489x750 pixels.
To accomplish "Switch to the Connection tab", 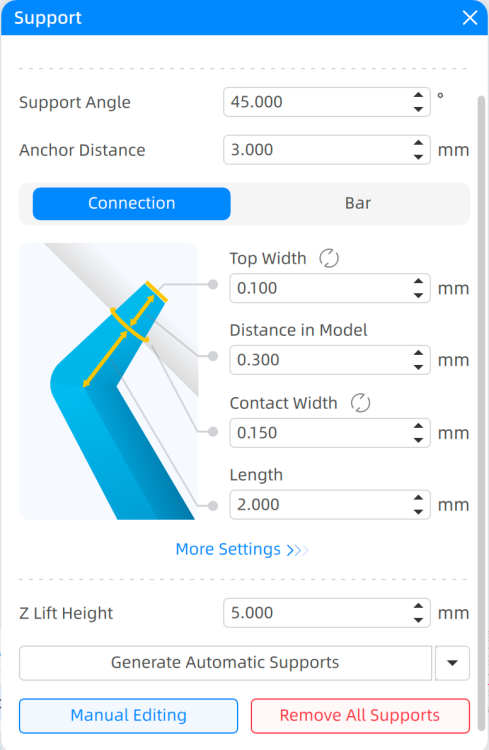I will 132,203.
